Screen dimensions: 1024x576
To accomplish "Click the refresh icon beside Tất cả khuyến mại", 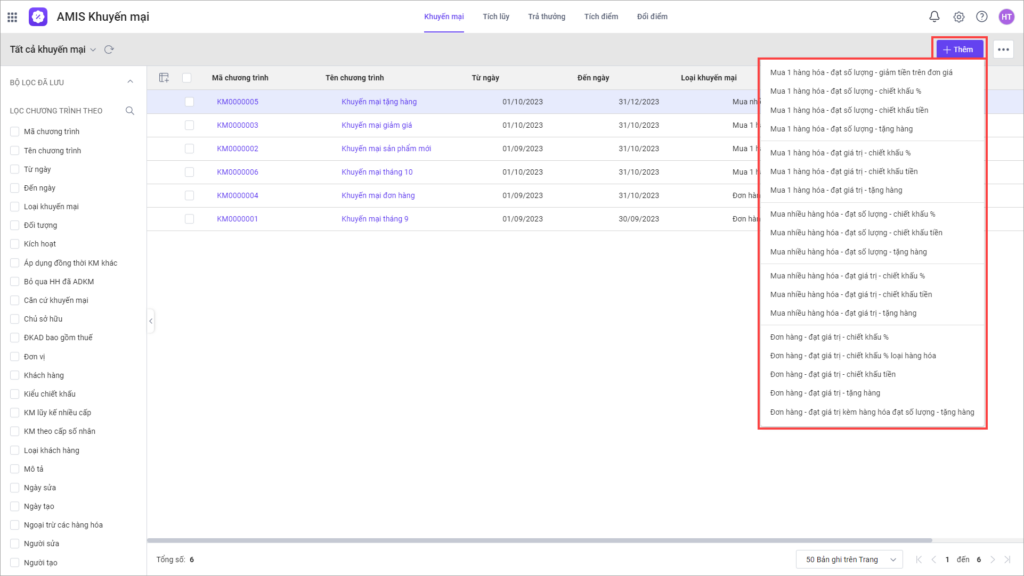I will [x=109, y=49].
